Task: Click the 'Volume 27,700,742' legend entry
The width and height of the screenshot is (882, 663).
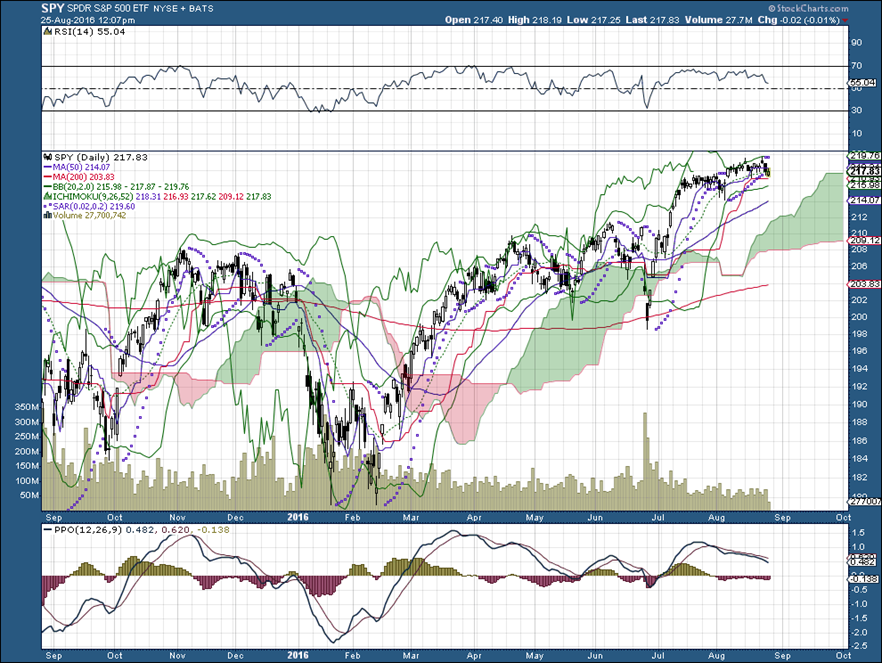Action: (89, 215)
